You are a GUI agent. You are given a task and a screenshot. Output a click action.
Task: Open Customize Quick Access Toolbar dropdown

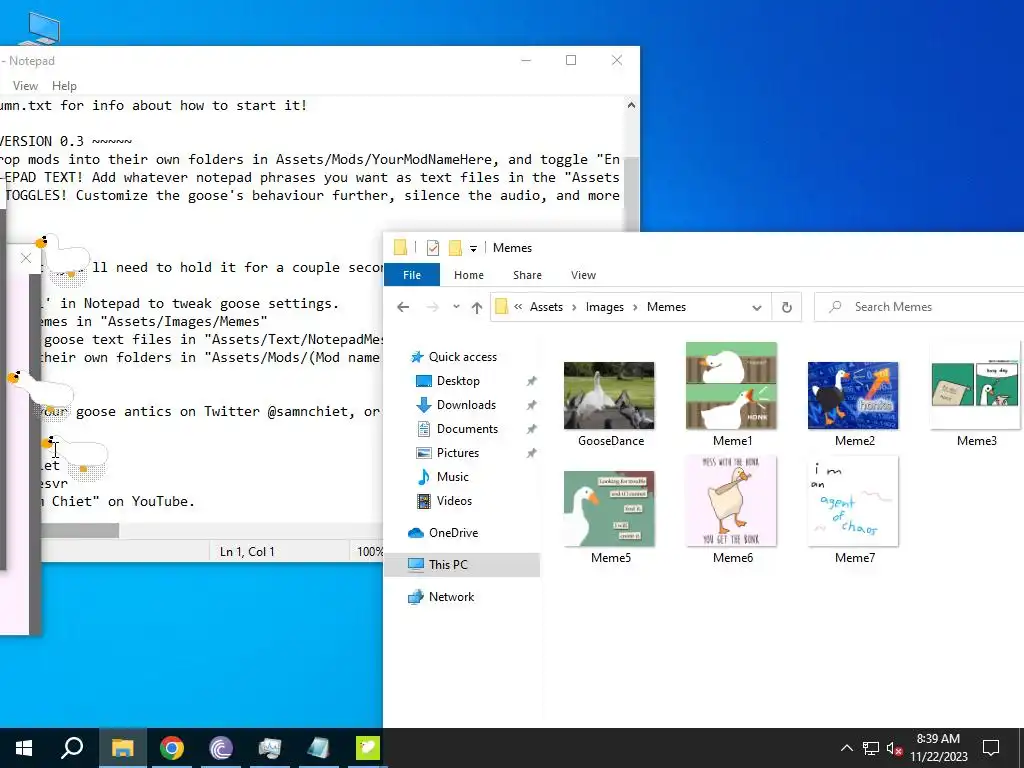tap(473, 248)
